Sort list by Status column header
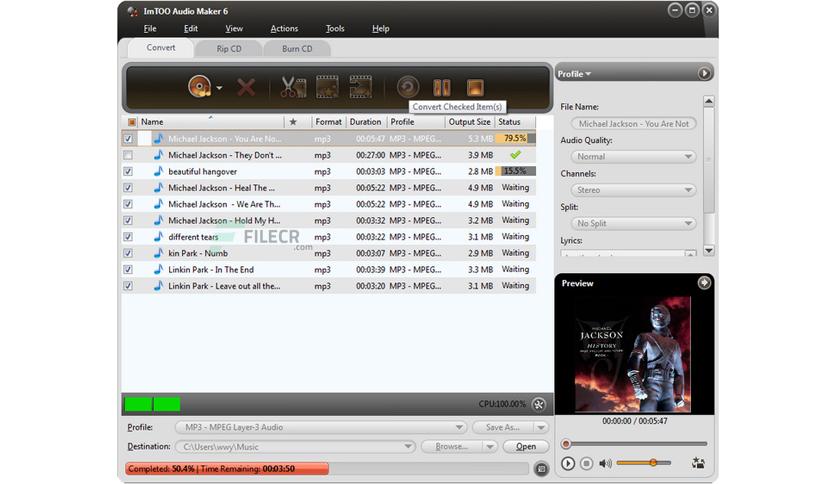Image resolution: width=836 pixels, height=484 pixels. [515, 122]
